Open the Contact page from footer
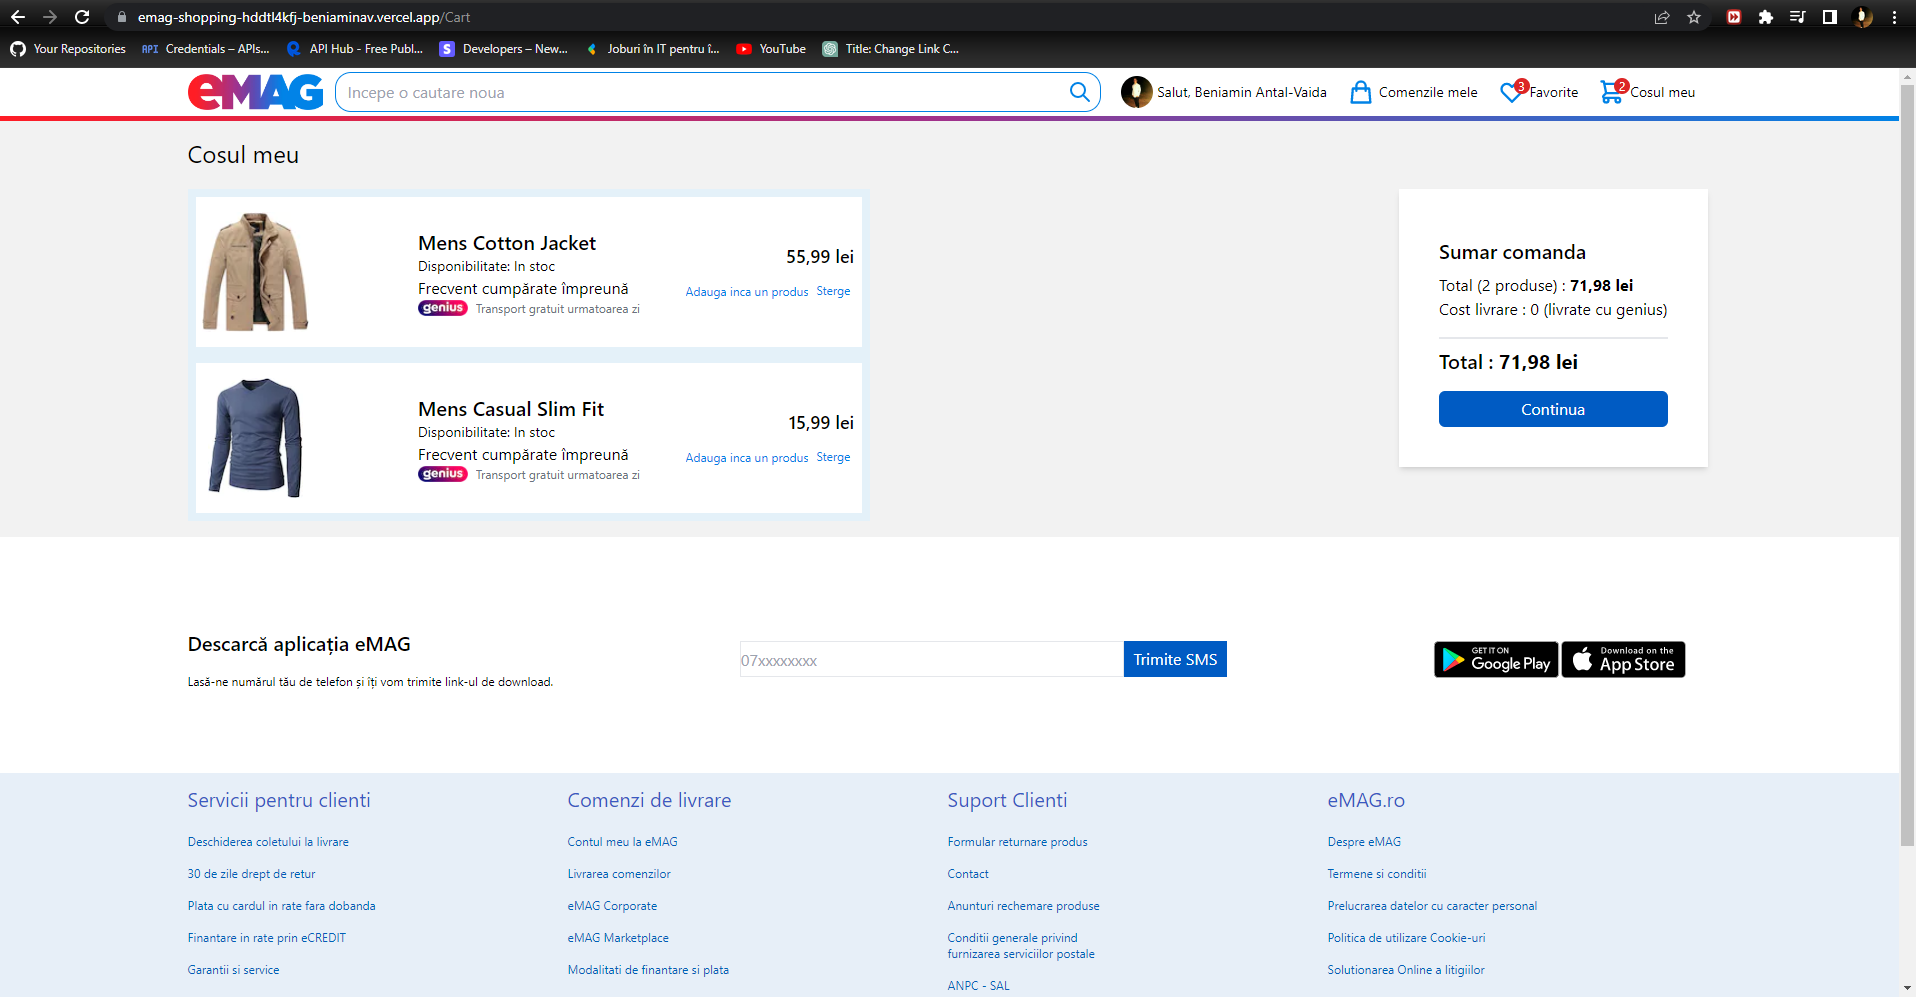This screenshot has height=997, width=1916. pos(967,873)
